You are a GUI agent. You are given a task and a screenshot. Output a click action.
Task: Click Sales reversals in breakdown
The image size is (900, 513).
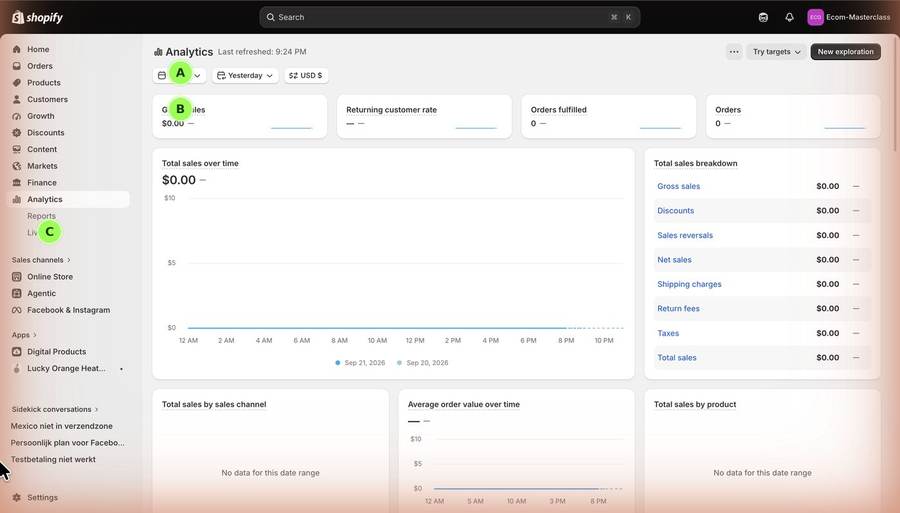tap(685, 235)
